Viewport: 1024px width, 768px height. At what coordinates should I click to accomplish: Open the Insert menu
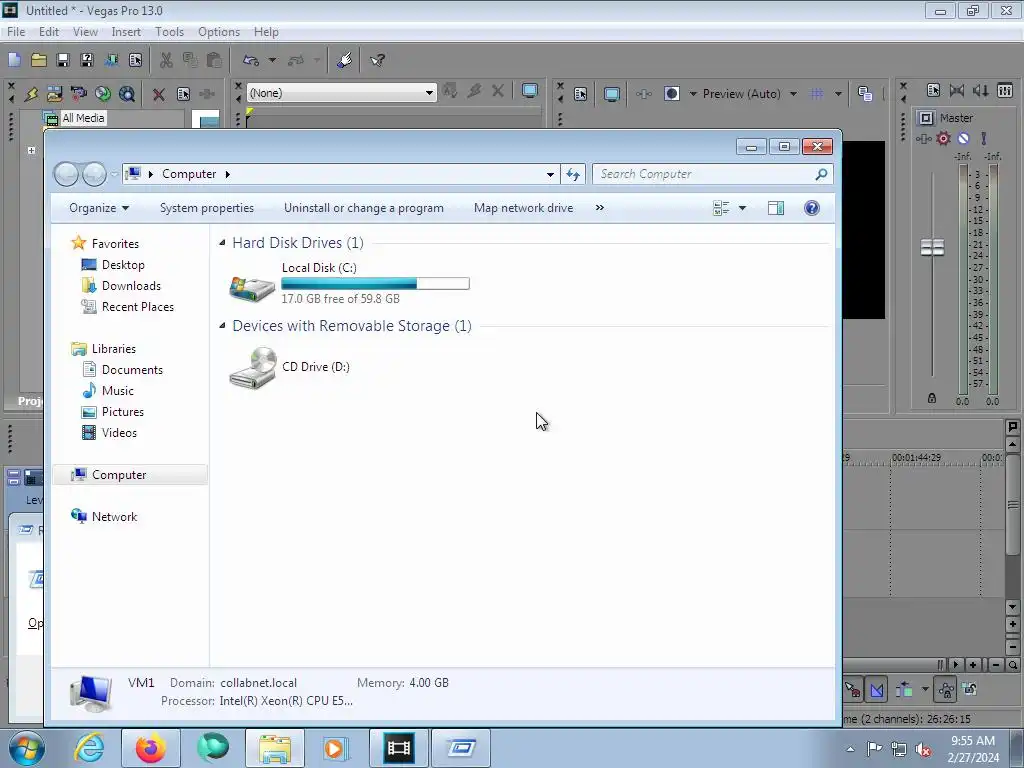point(126,32)
